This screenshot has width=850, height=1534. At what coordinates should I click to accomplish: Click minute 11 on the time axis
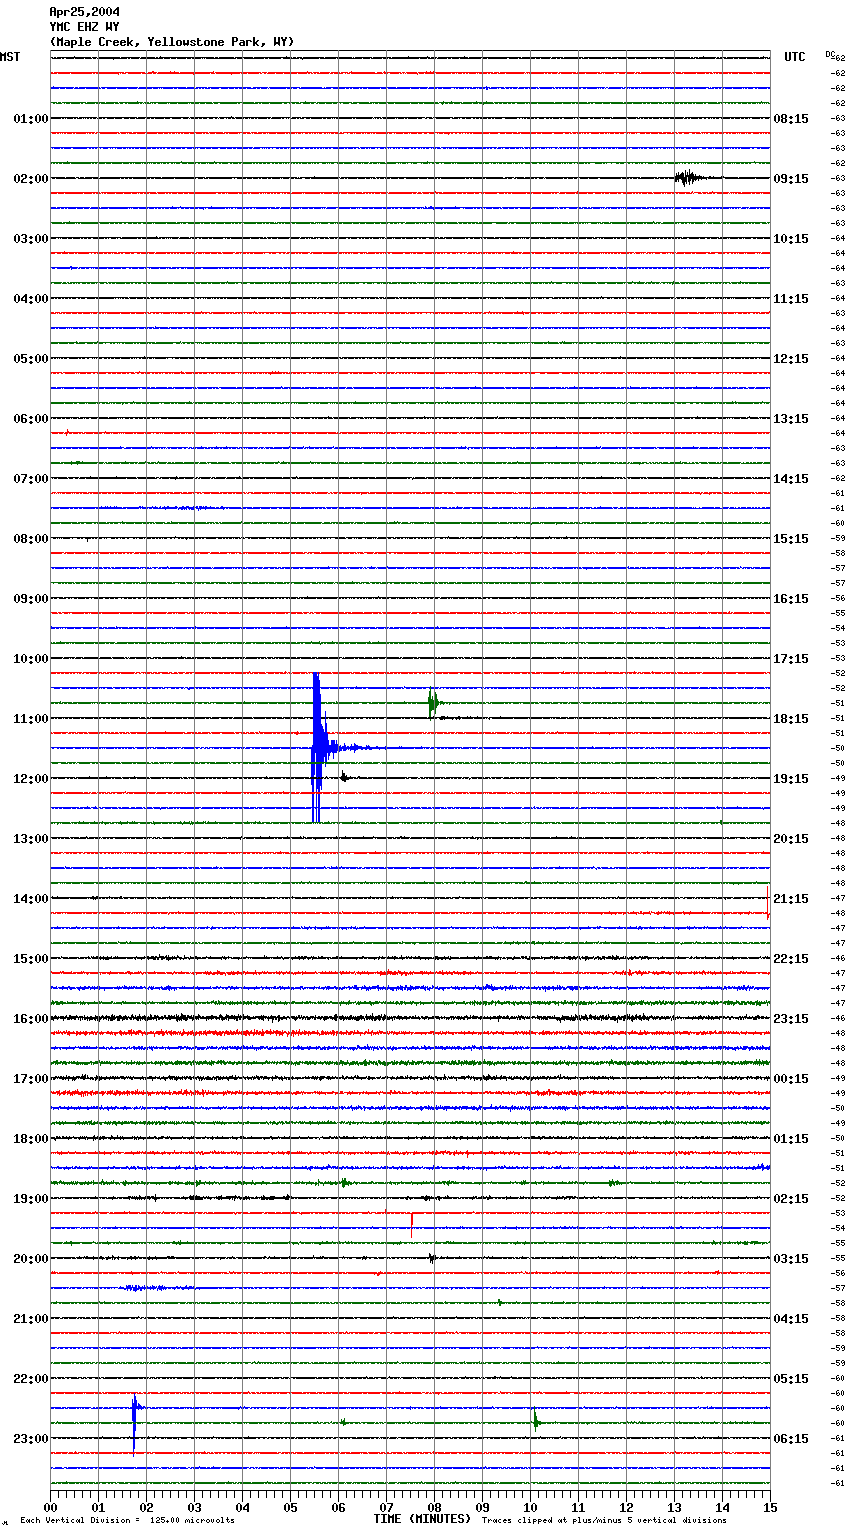point(578,1507)
